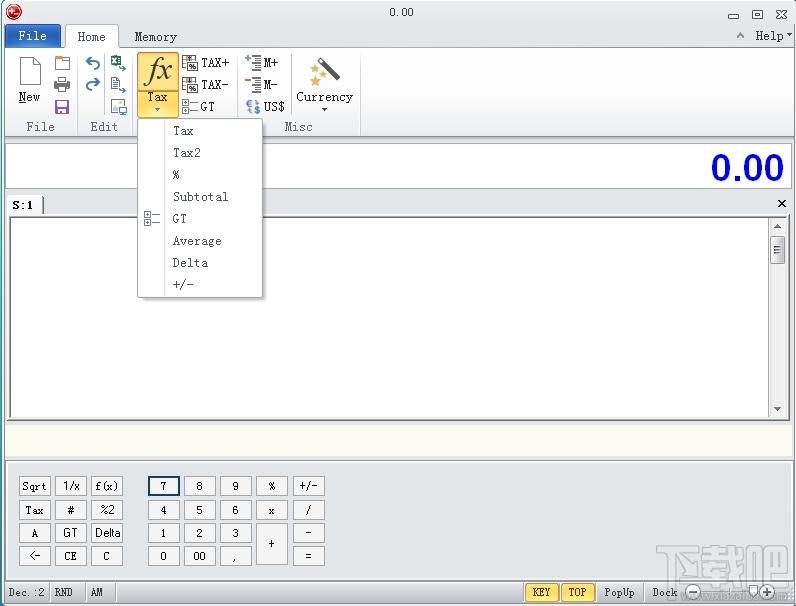Choose GT from the dropdown menu
The image size is (796, 606).
(x=200, y=218)
